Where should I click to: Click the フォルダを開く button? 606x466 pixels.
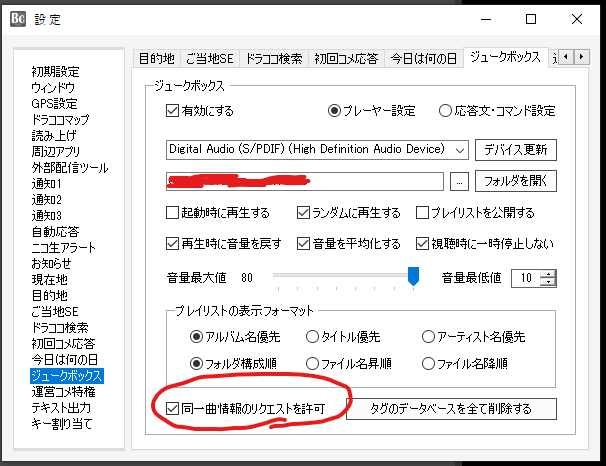516,181
